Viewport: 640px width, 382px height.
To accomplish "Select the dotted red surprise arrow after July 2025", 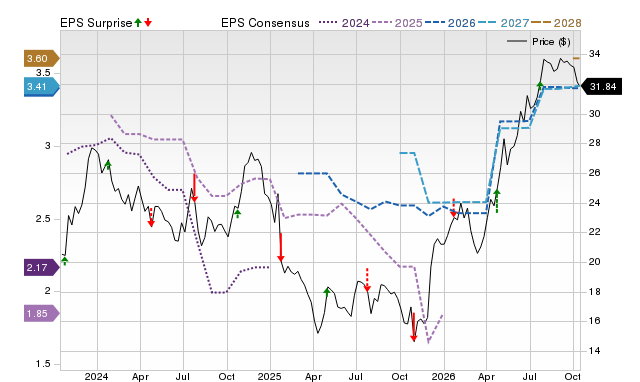I will [367, 280].
